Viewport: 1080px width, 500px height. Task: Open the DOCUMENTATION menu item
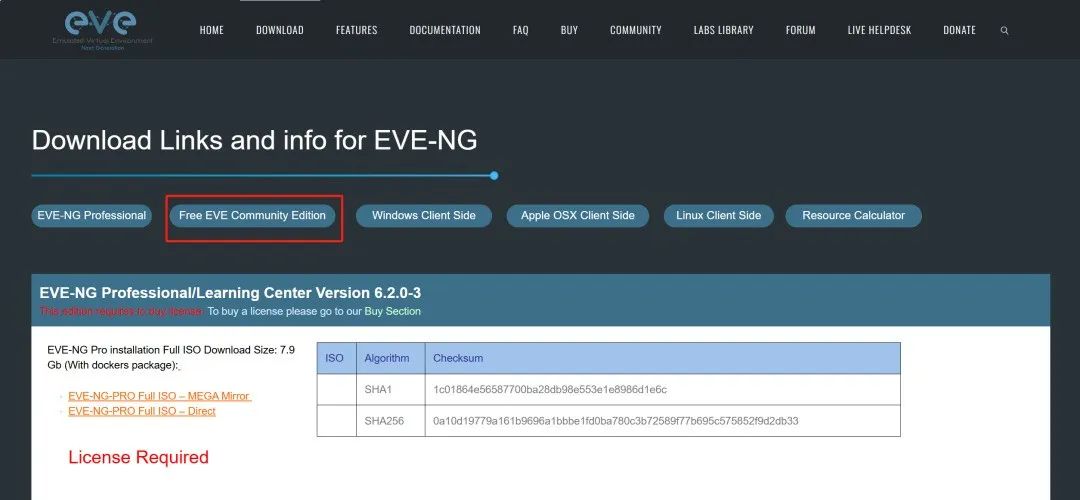coord(445,30)
